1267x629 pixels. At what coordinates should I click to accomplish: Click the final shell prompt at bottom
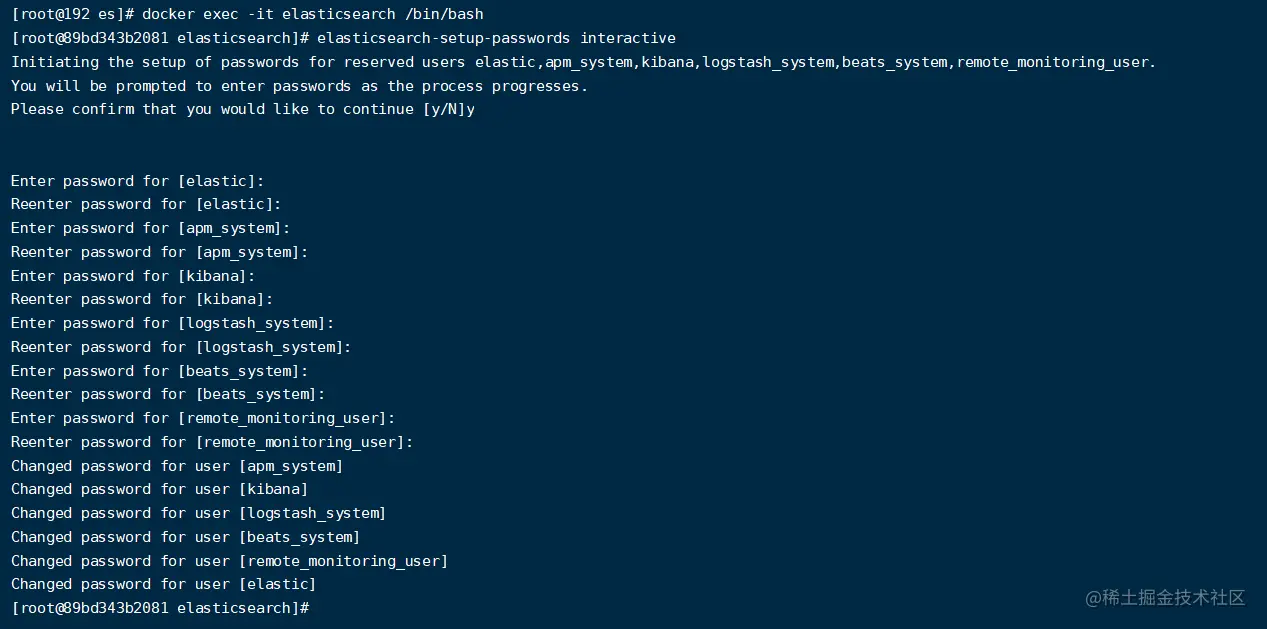click(x=160, y=608)
